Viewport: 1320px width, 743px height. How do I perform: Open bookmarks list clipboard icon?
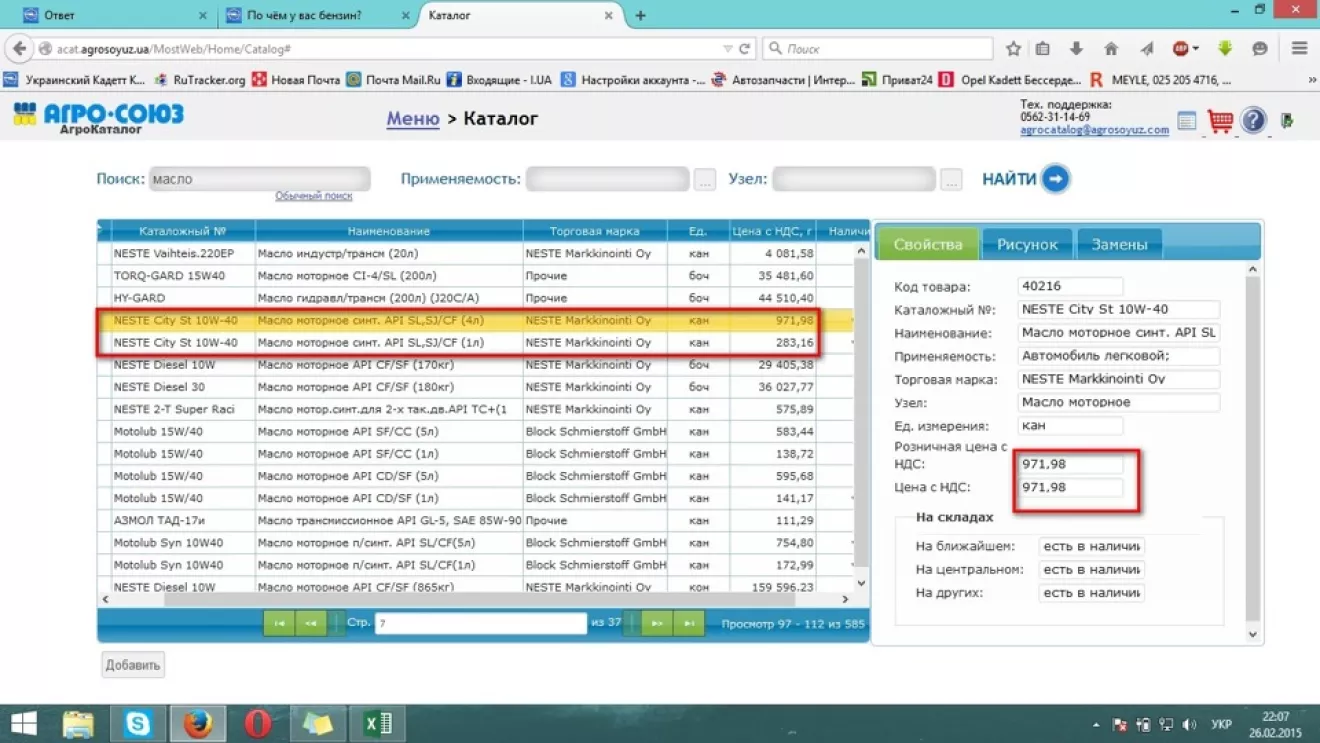click(x=1043, y=48)
